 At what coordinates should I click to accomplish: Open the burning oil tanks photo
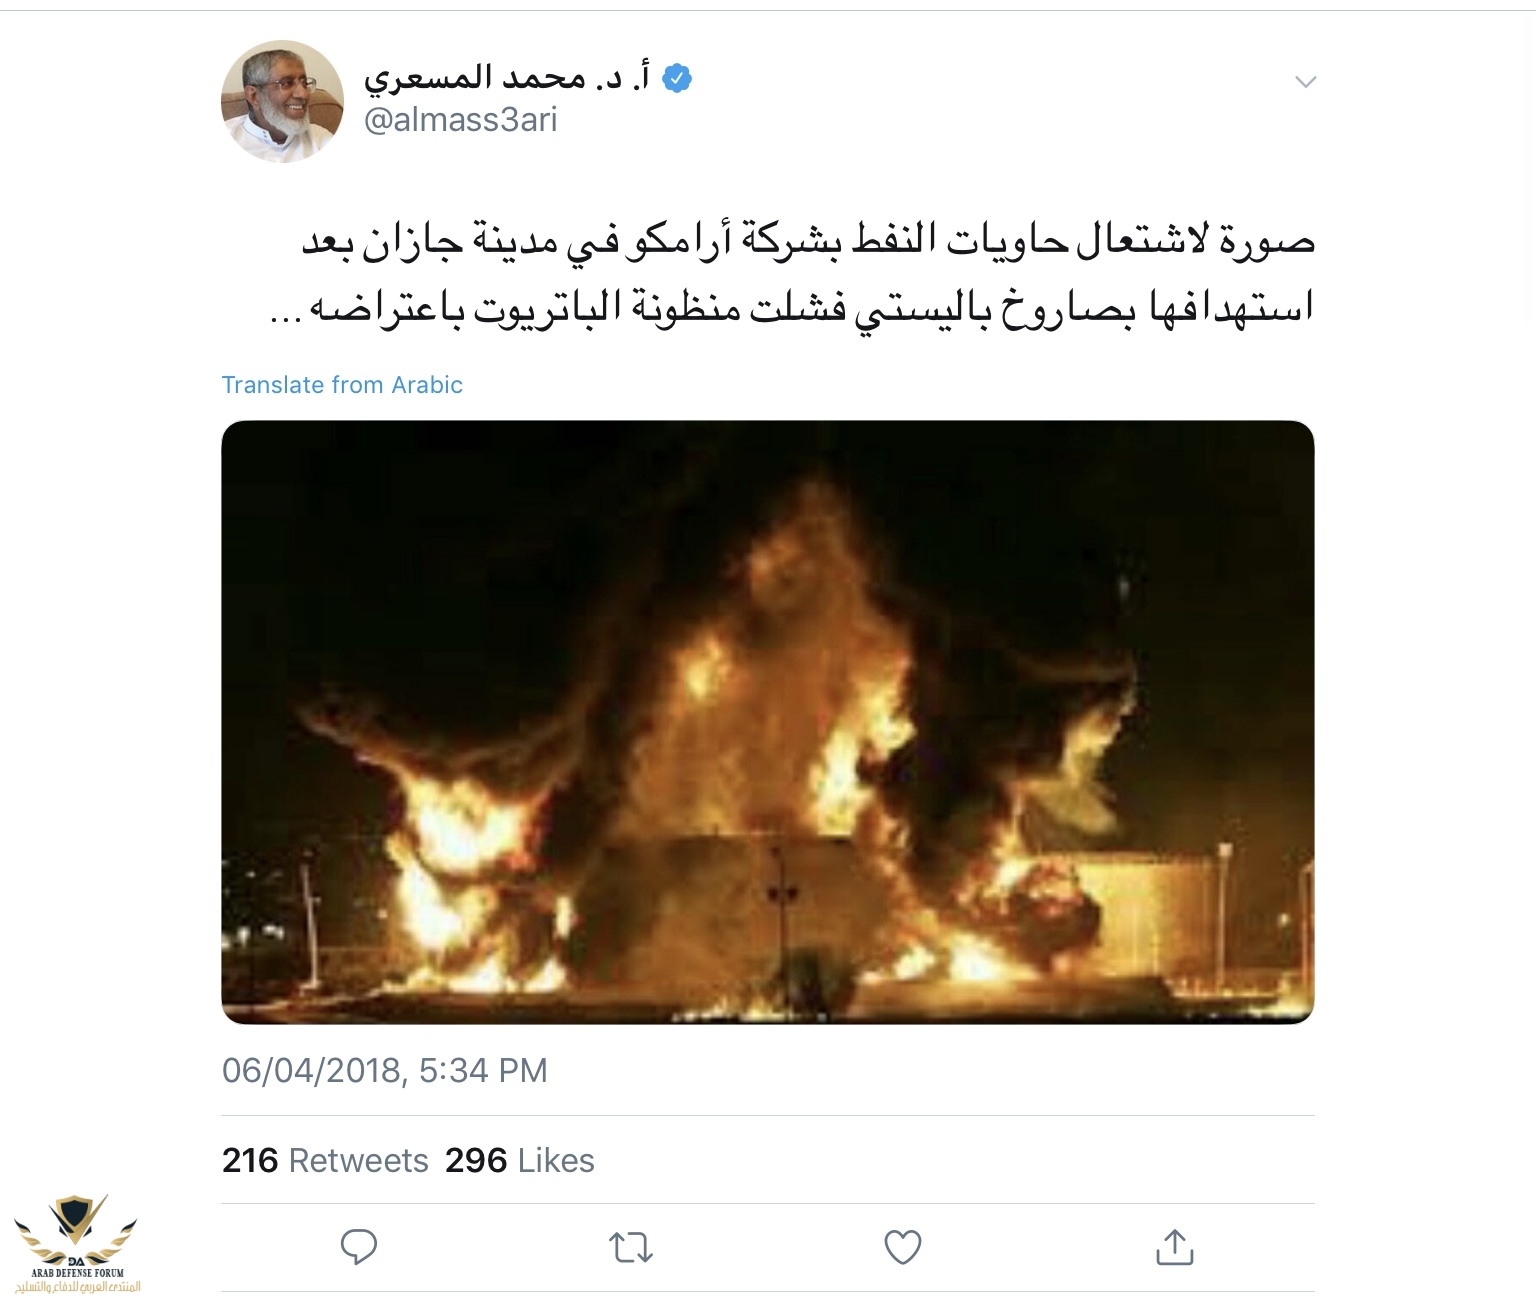(768, 722)
